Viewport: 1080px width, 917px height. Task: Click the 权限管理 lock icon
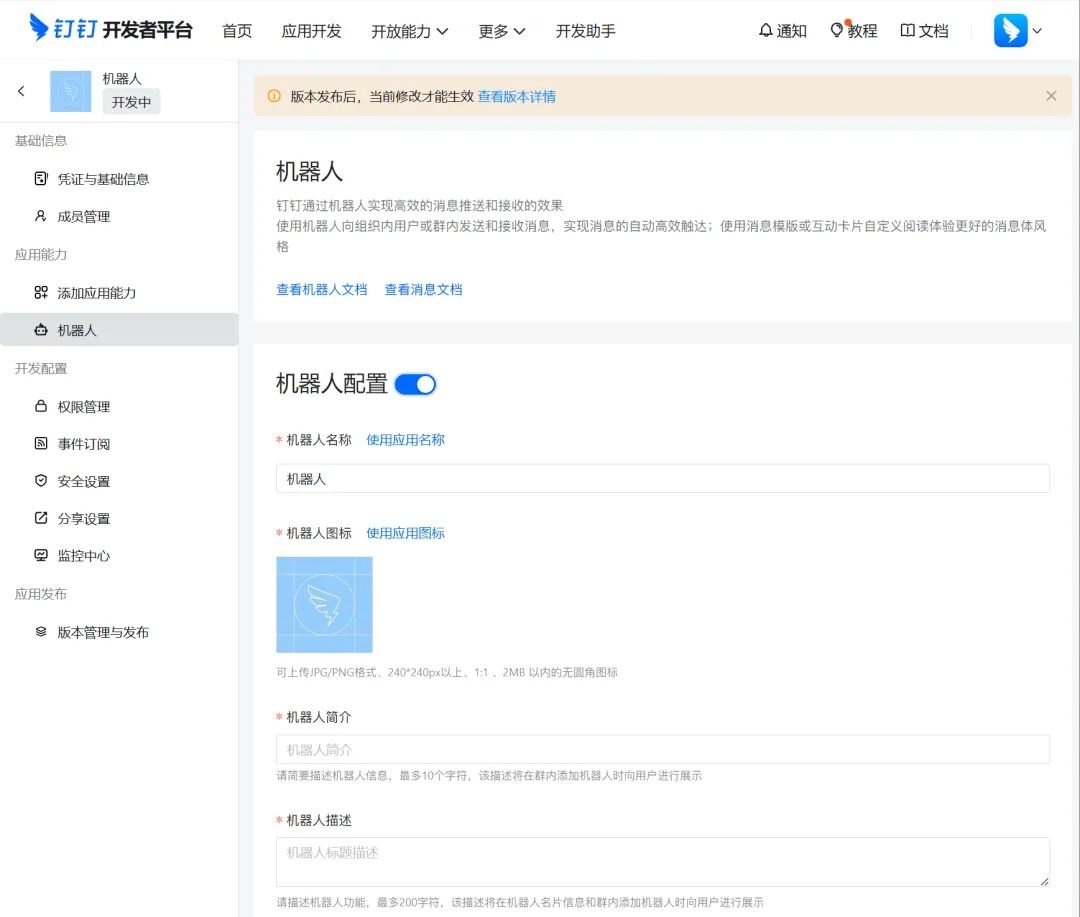(x=41, y=406)
